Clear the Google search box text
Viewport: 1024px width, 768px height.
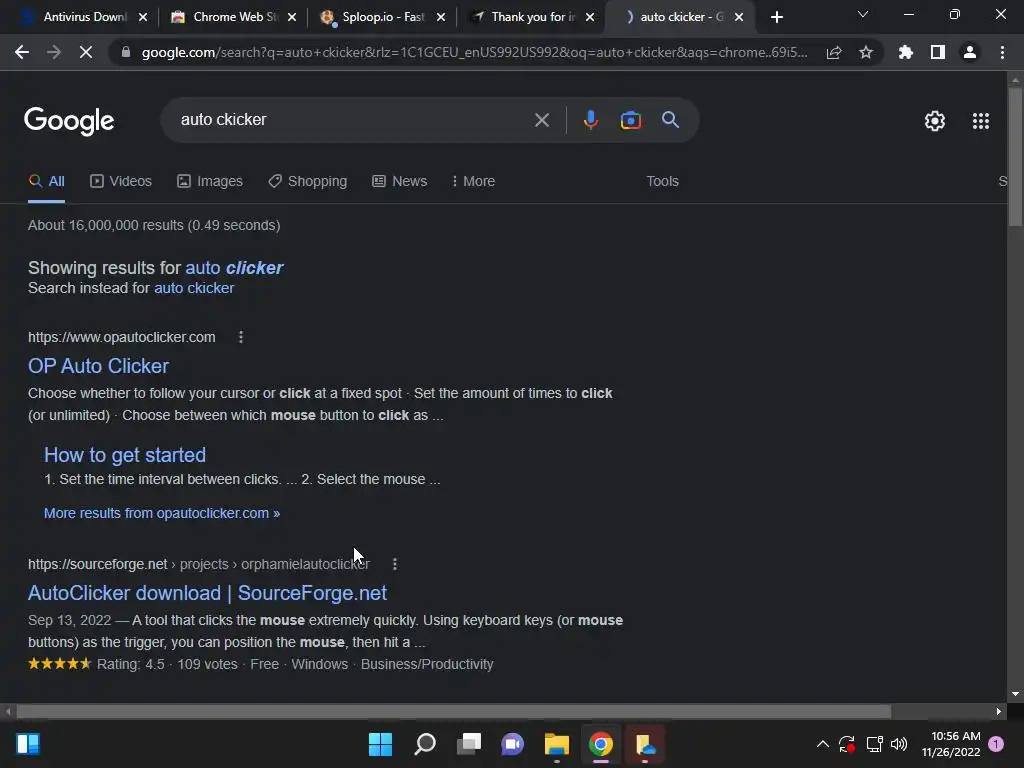pyautogui.click(x=541, y=120)
